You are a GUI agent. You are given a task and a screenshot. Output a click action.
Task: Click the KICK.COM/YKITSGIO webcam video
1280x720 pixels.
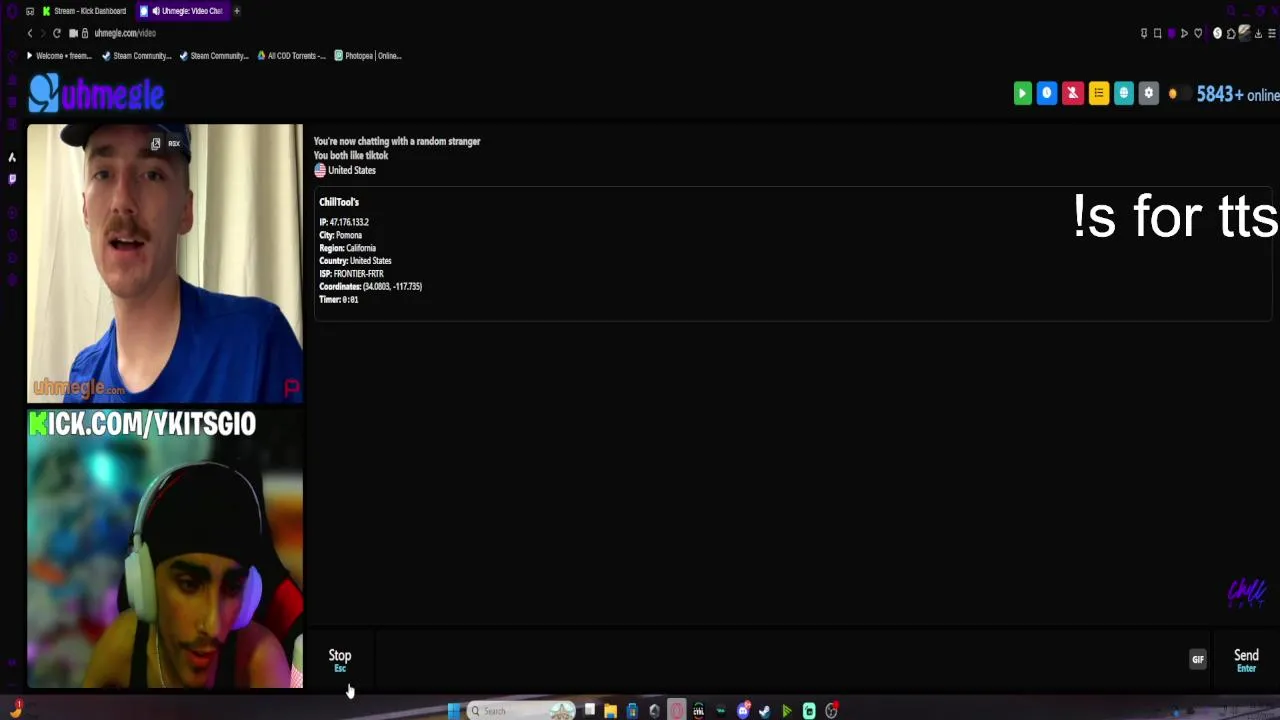click(x=165, y=548)
